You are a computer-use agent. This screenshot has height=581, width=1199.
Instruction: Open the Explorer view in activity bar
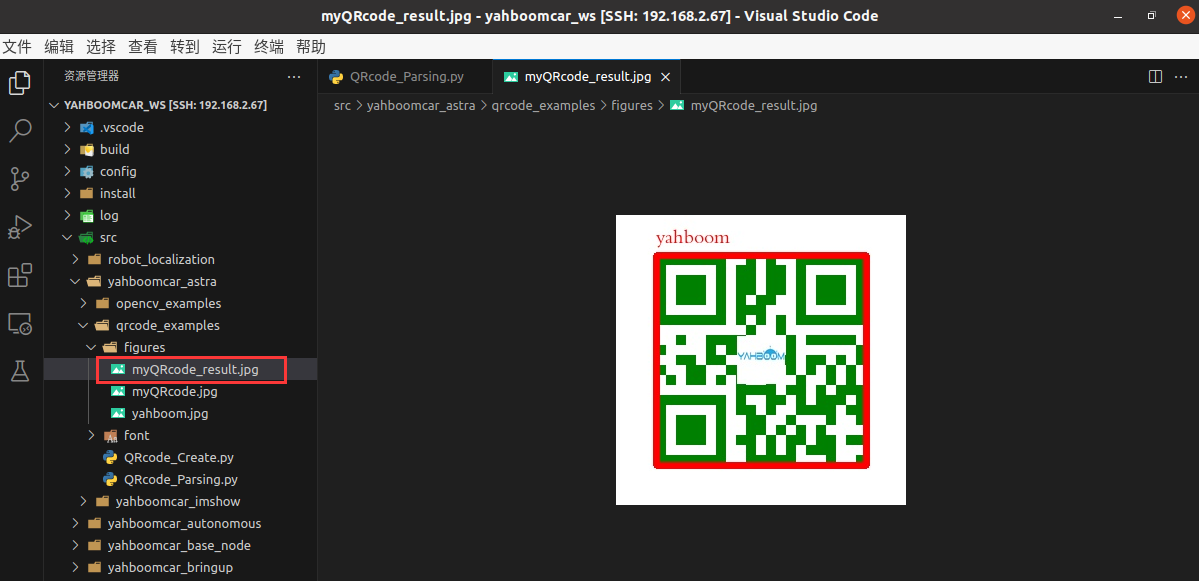[19, 83]
